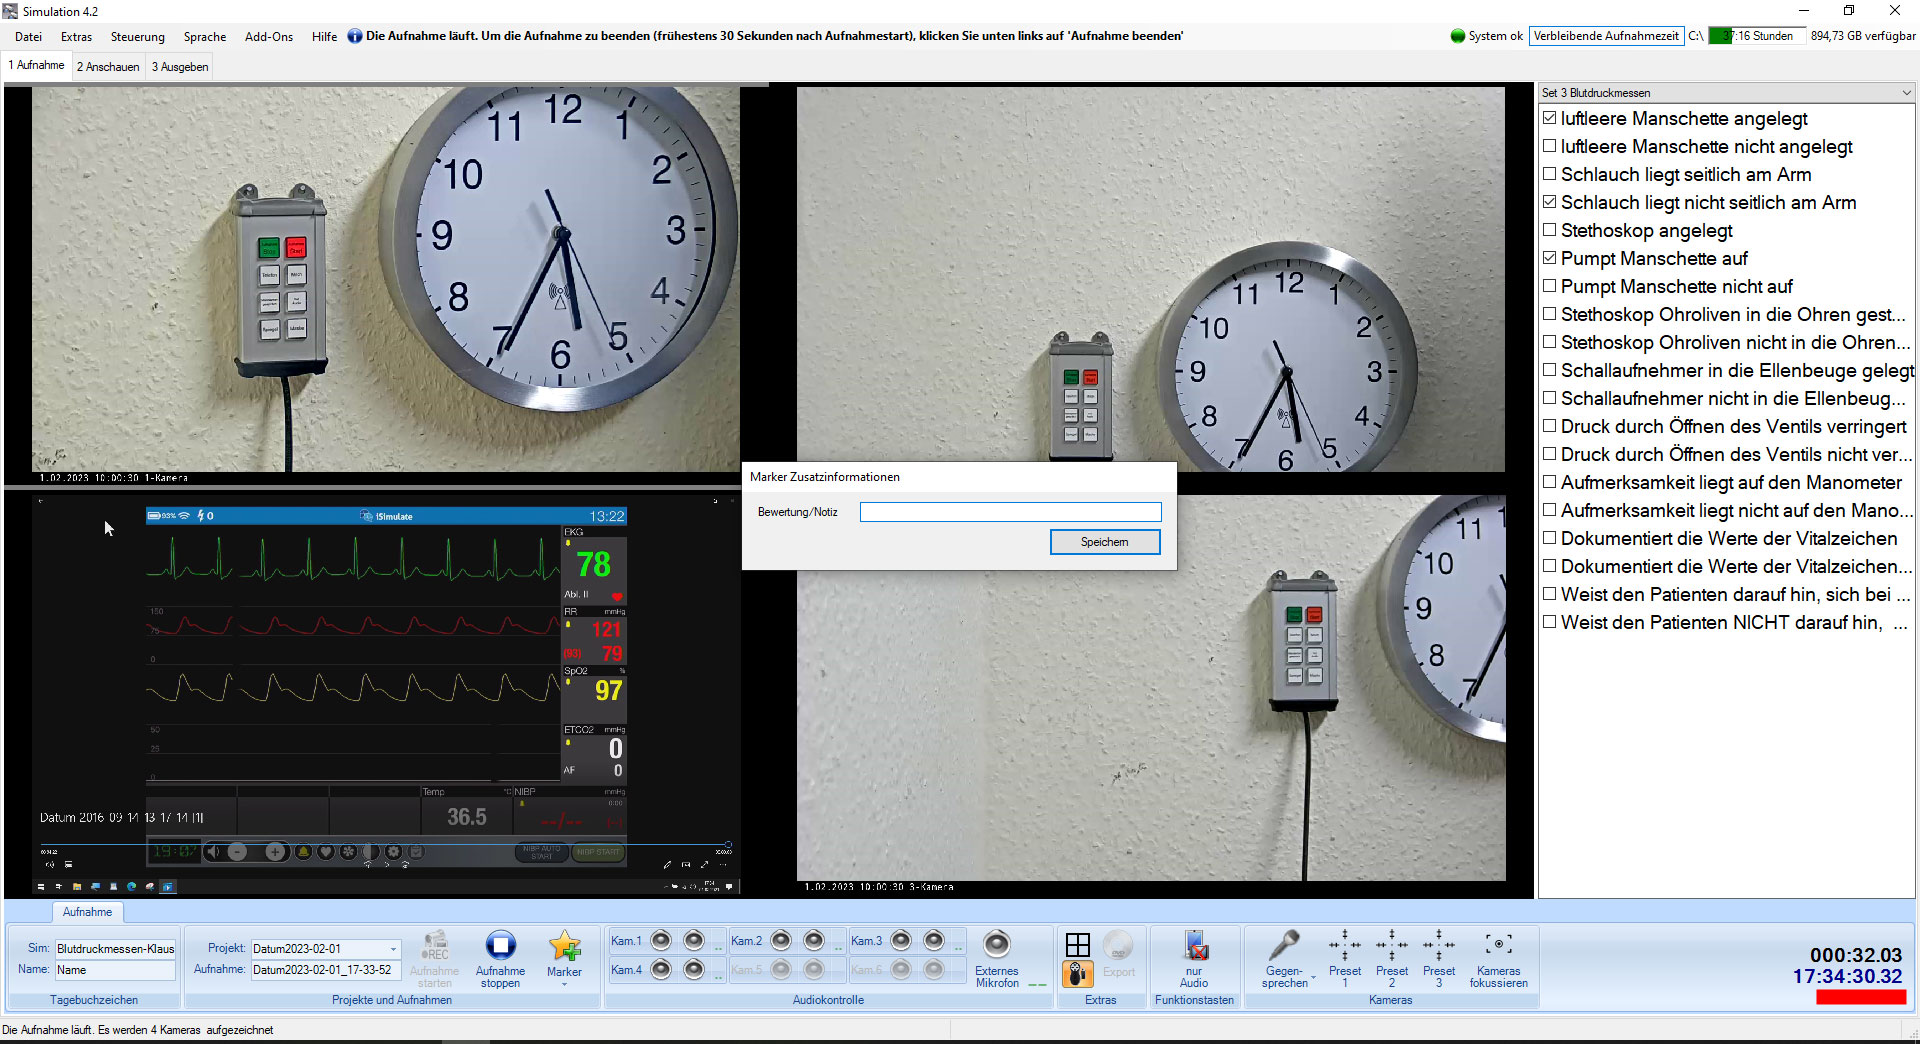Select the four-pane grid layout icon
The height and width of the screenshot is (1044, 1920).
point(1078,945)
